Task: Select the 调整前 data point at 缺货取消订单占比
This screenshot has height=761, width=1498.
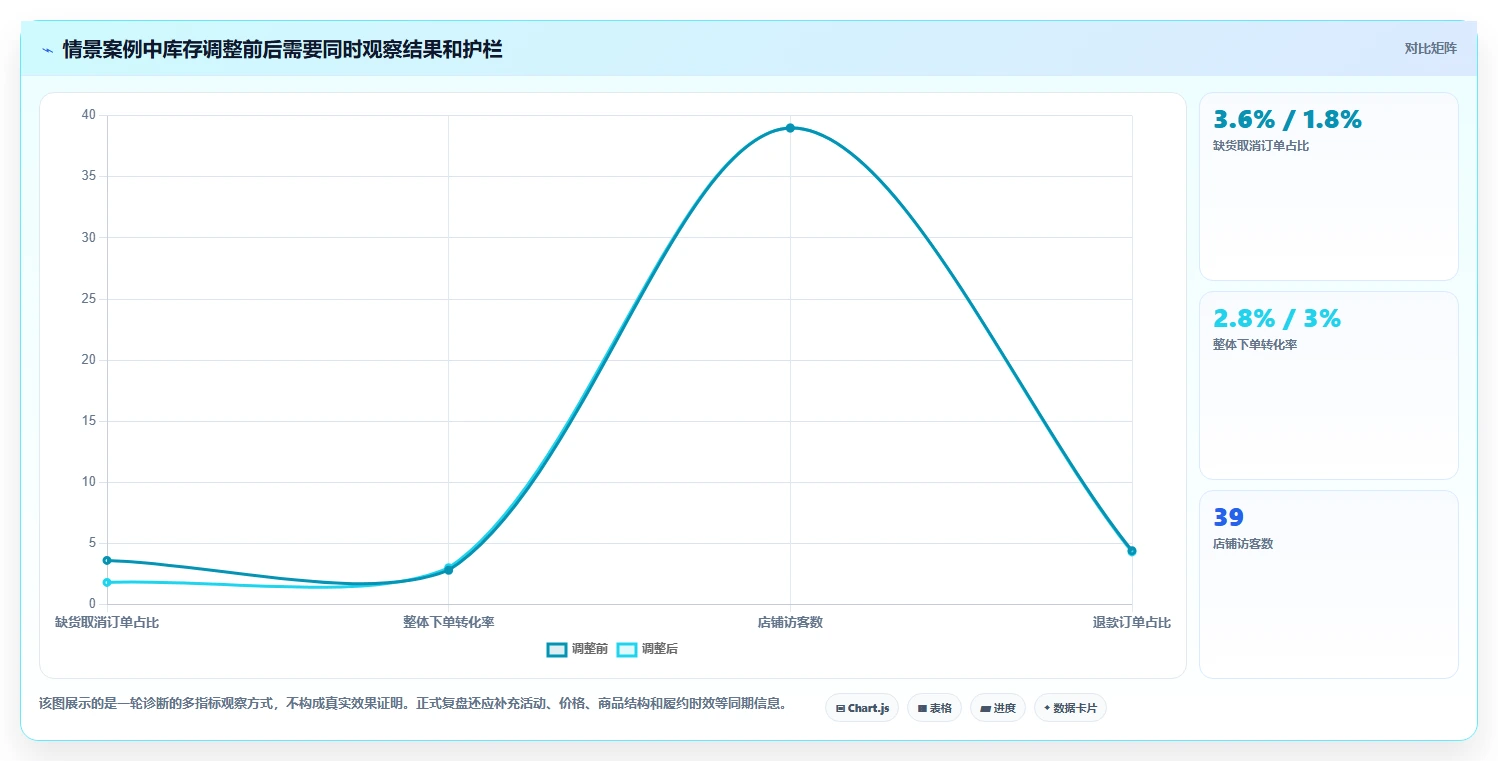Action: (x=107, y=560)
